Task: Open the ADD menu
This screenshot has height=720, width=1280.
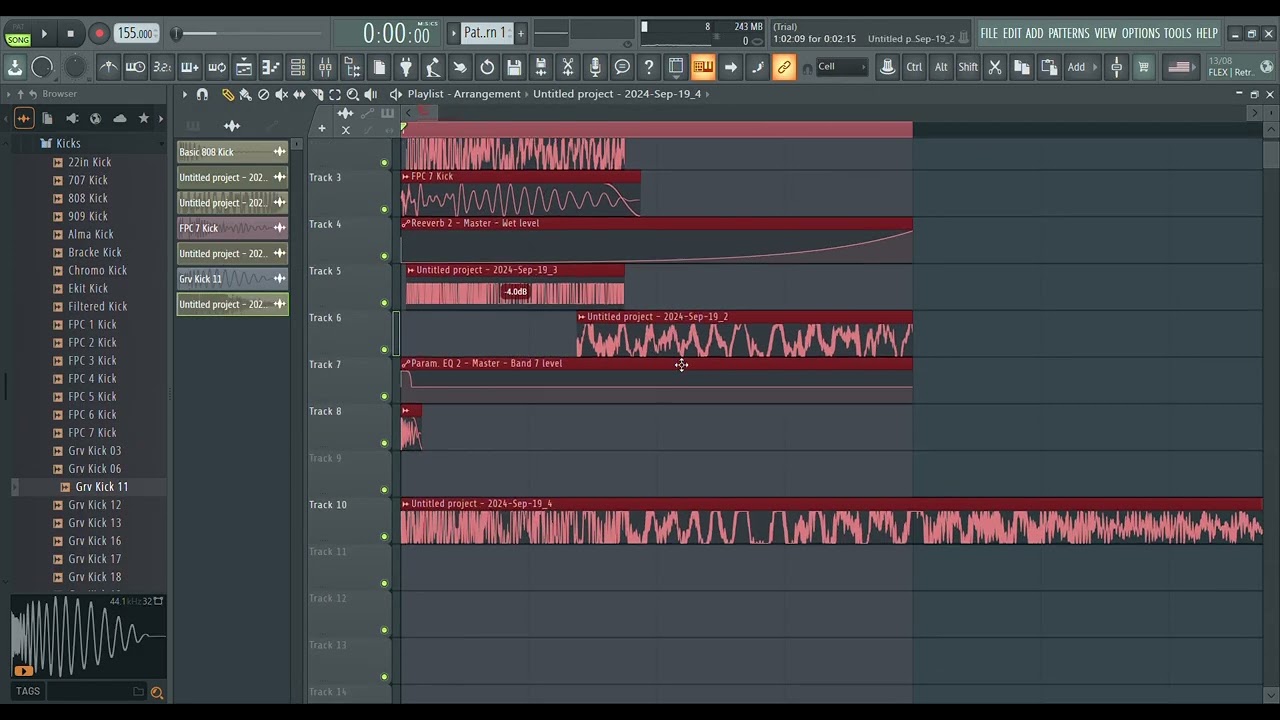Action: coord(1034,33)
